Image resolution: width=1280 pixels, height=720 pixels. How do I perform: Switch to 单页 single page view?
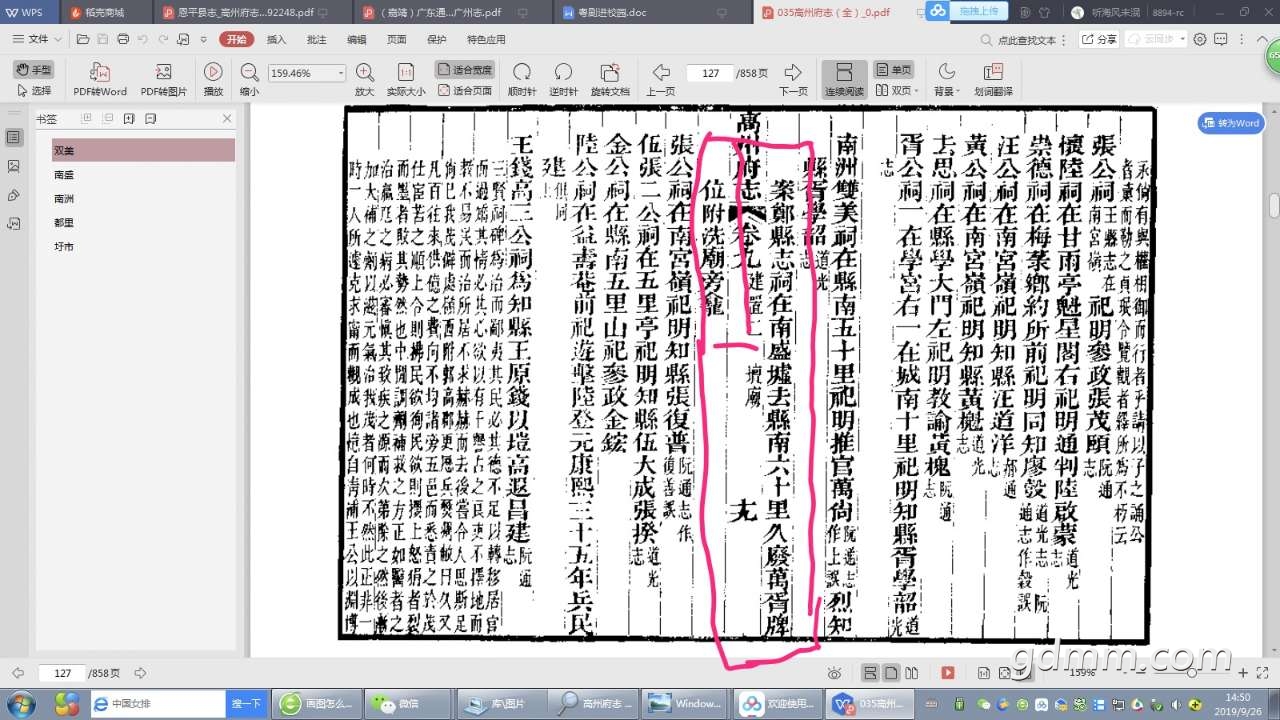894,70
